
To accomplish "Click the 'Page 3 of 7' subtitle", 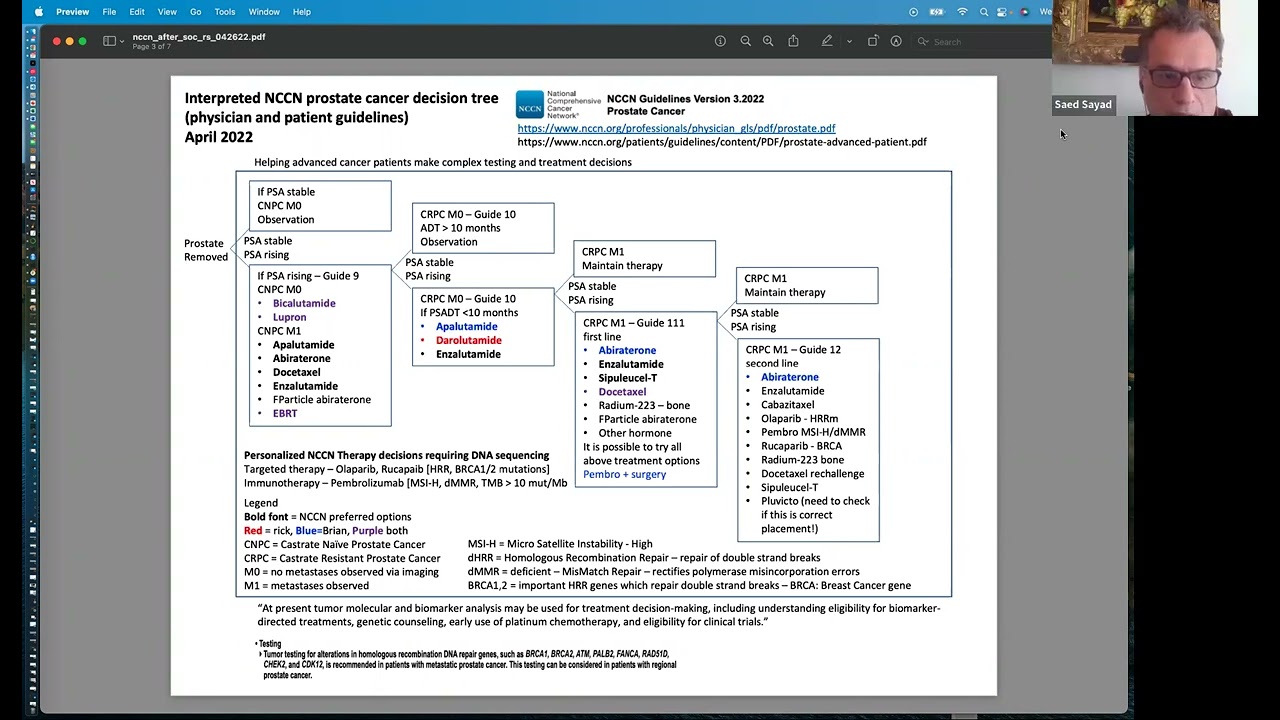I will pyautogui.click(x=152, y=47).
